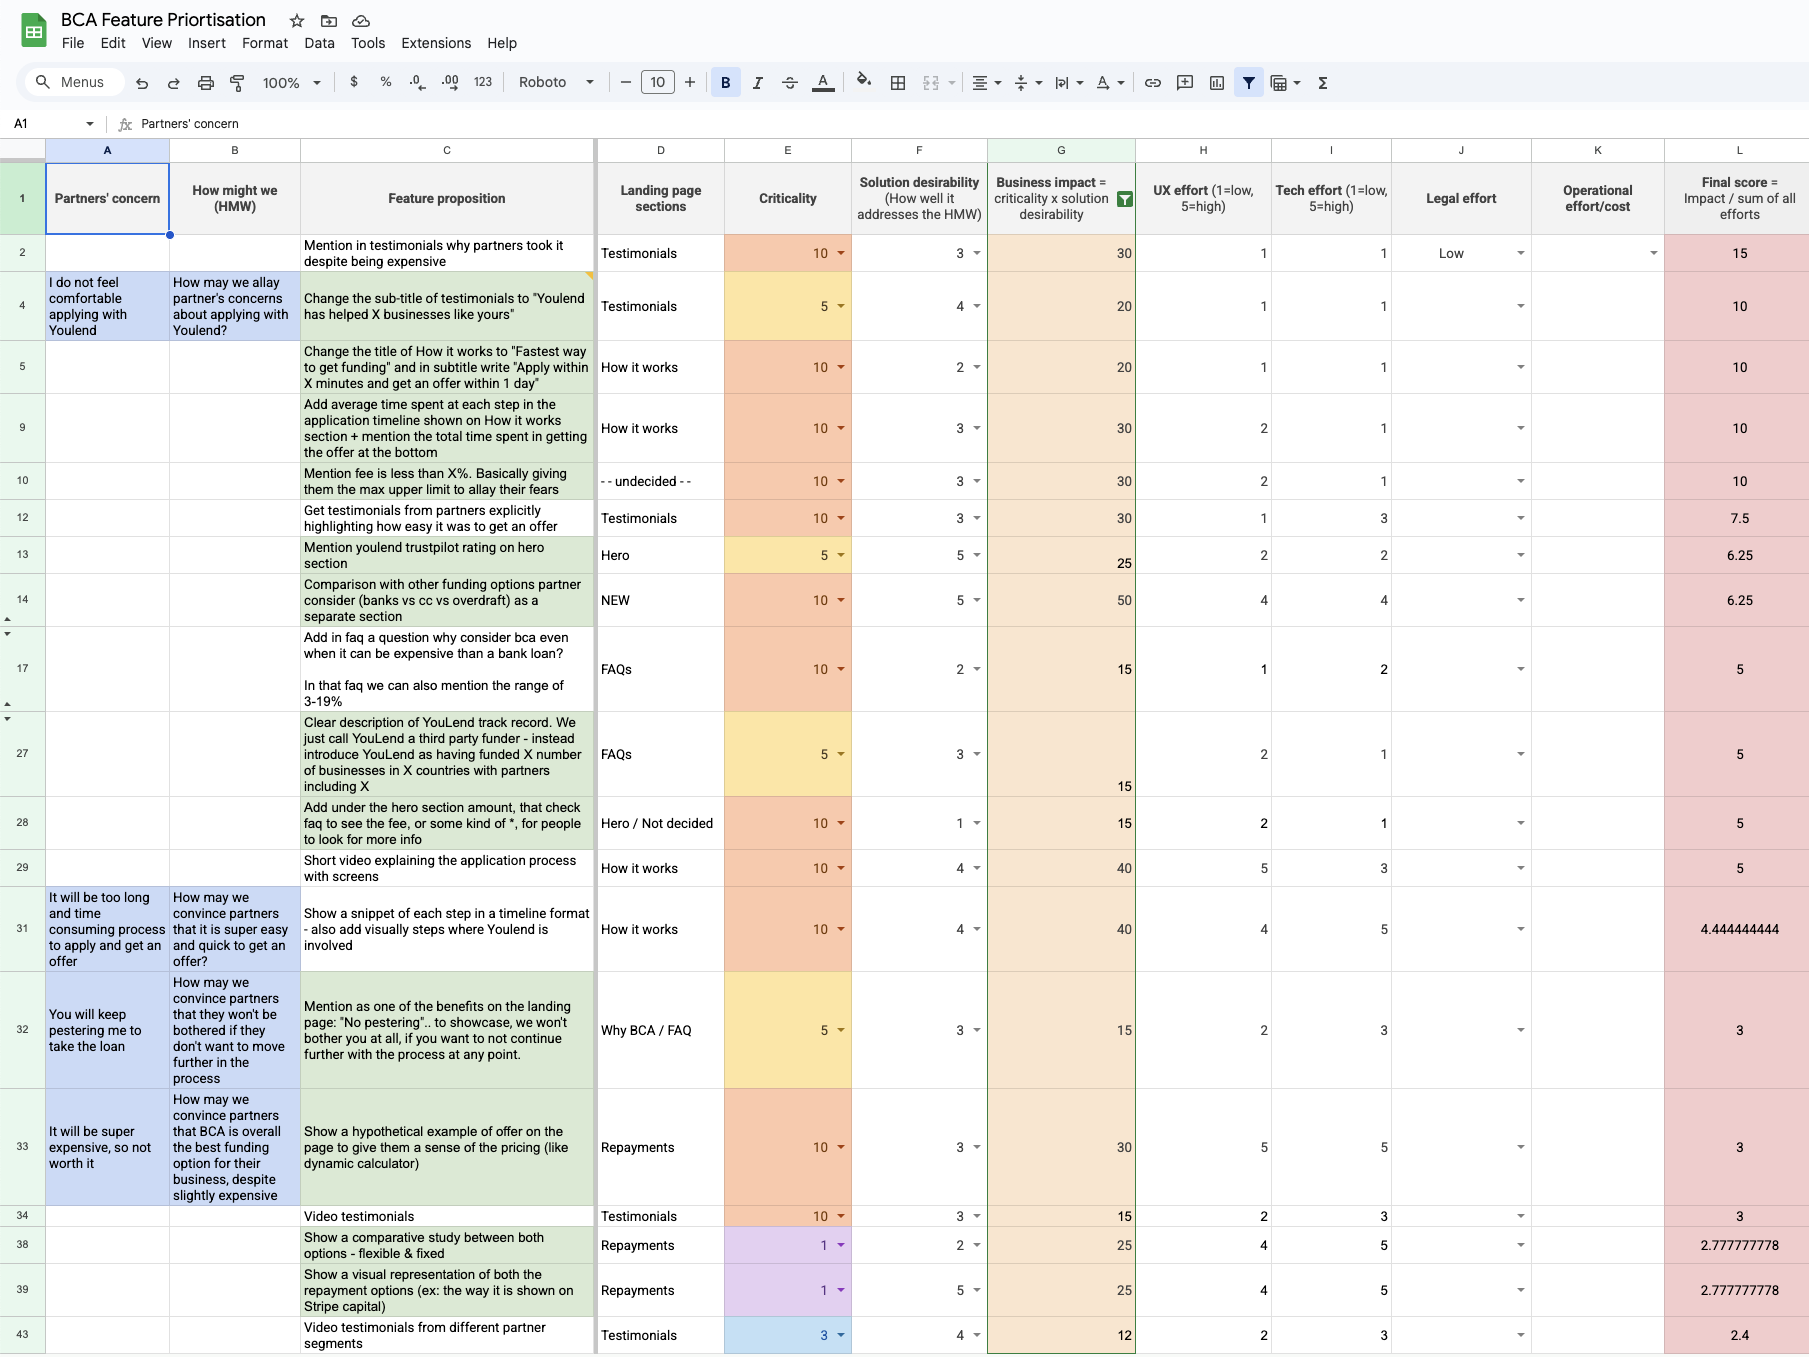1809x1357 pixels.
Task: Open the Help menu
Action: tap(502, 43)
